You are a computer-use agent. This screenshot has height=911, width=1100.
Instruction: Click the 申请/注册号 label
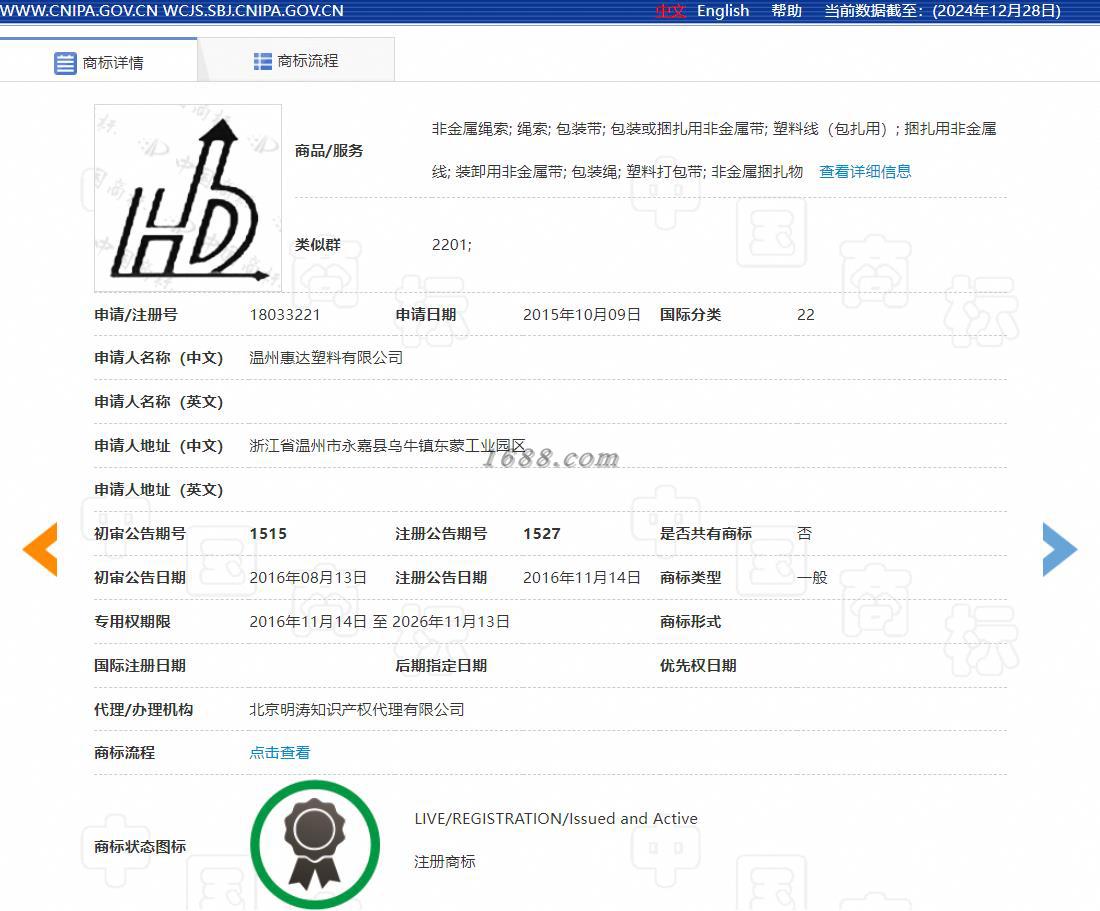(136, 315)
